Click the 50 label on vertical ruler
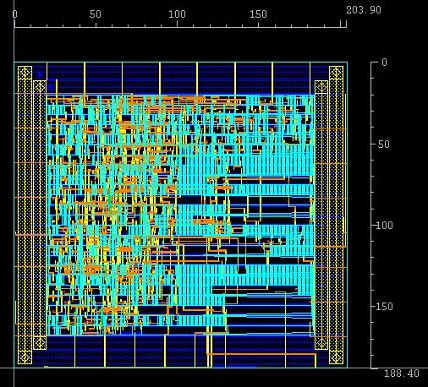 coord(384,144)
